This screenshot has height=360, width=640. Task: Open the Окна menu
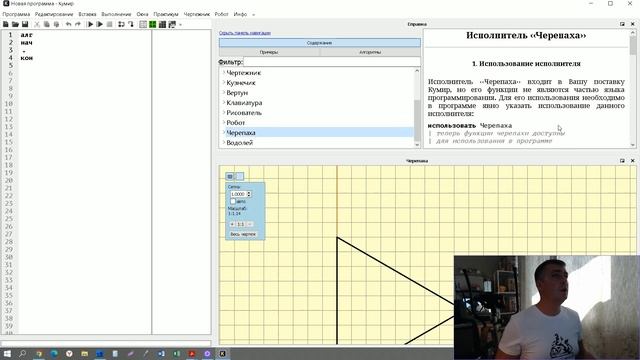(142, 14)
